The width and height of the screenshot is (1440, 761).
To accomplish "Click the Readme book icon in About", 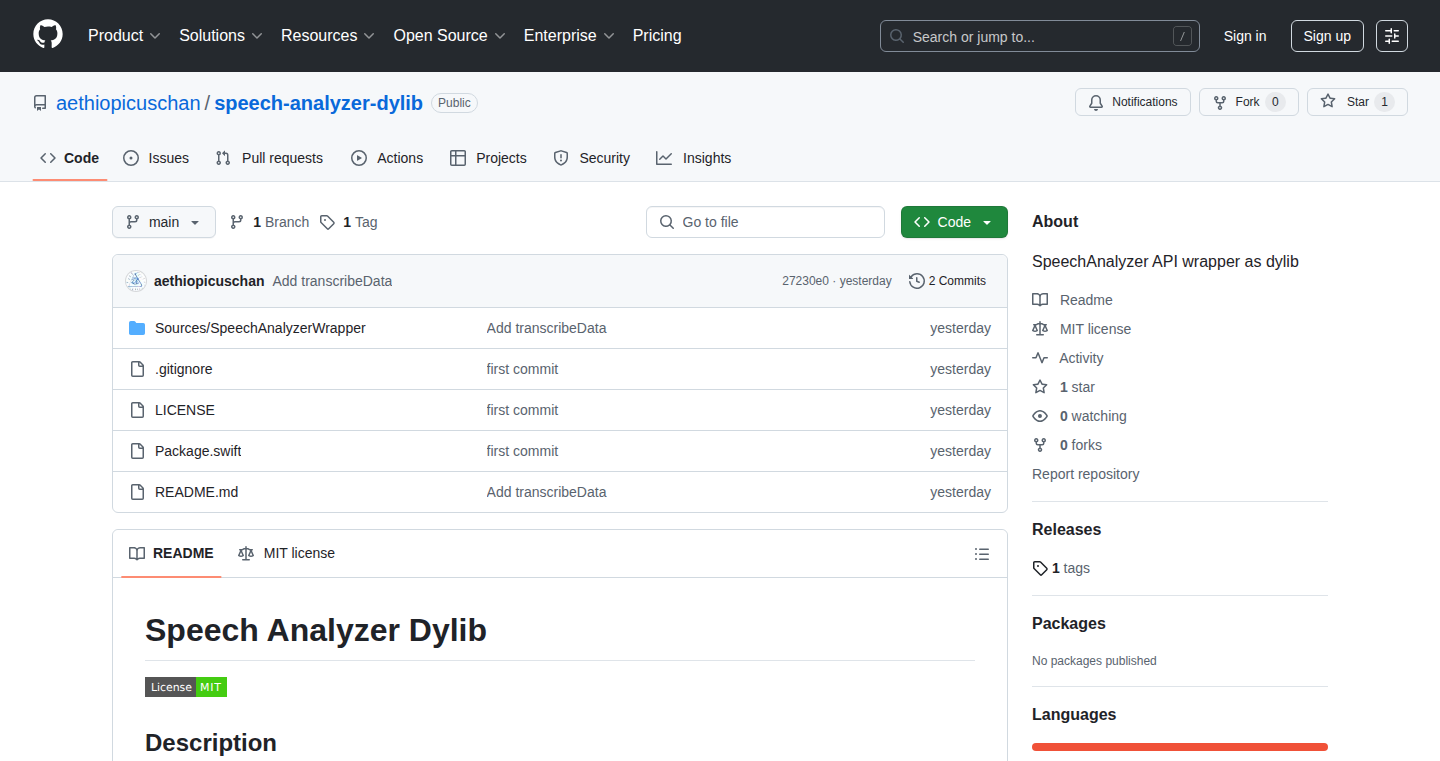I will tap(1040, 300).
